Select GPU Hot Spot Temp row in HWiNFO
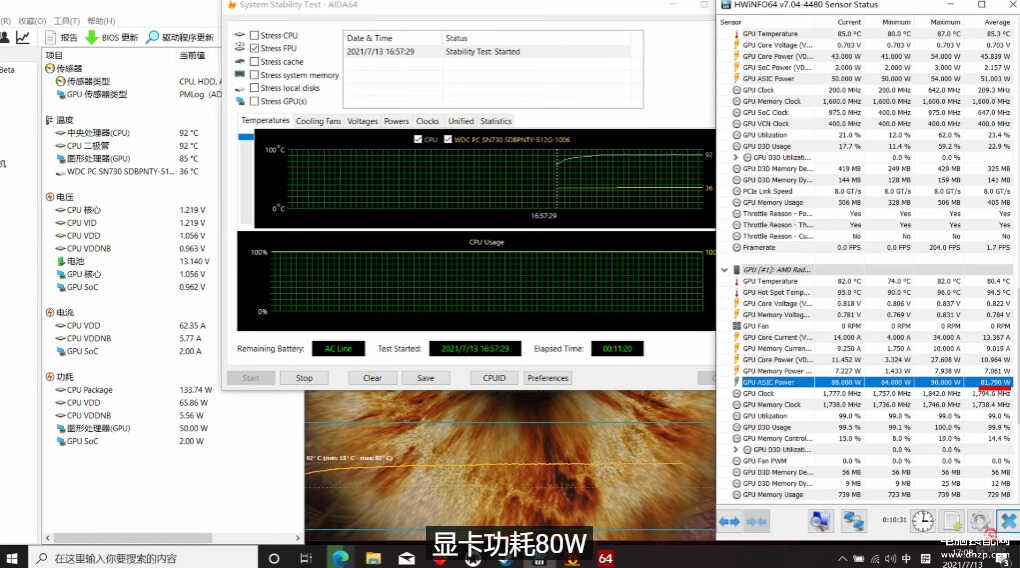This screenshot has width=1020, height=568. [871, 293]
